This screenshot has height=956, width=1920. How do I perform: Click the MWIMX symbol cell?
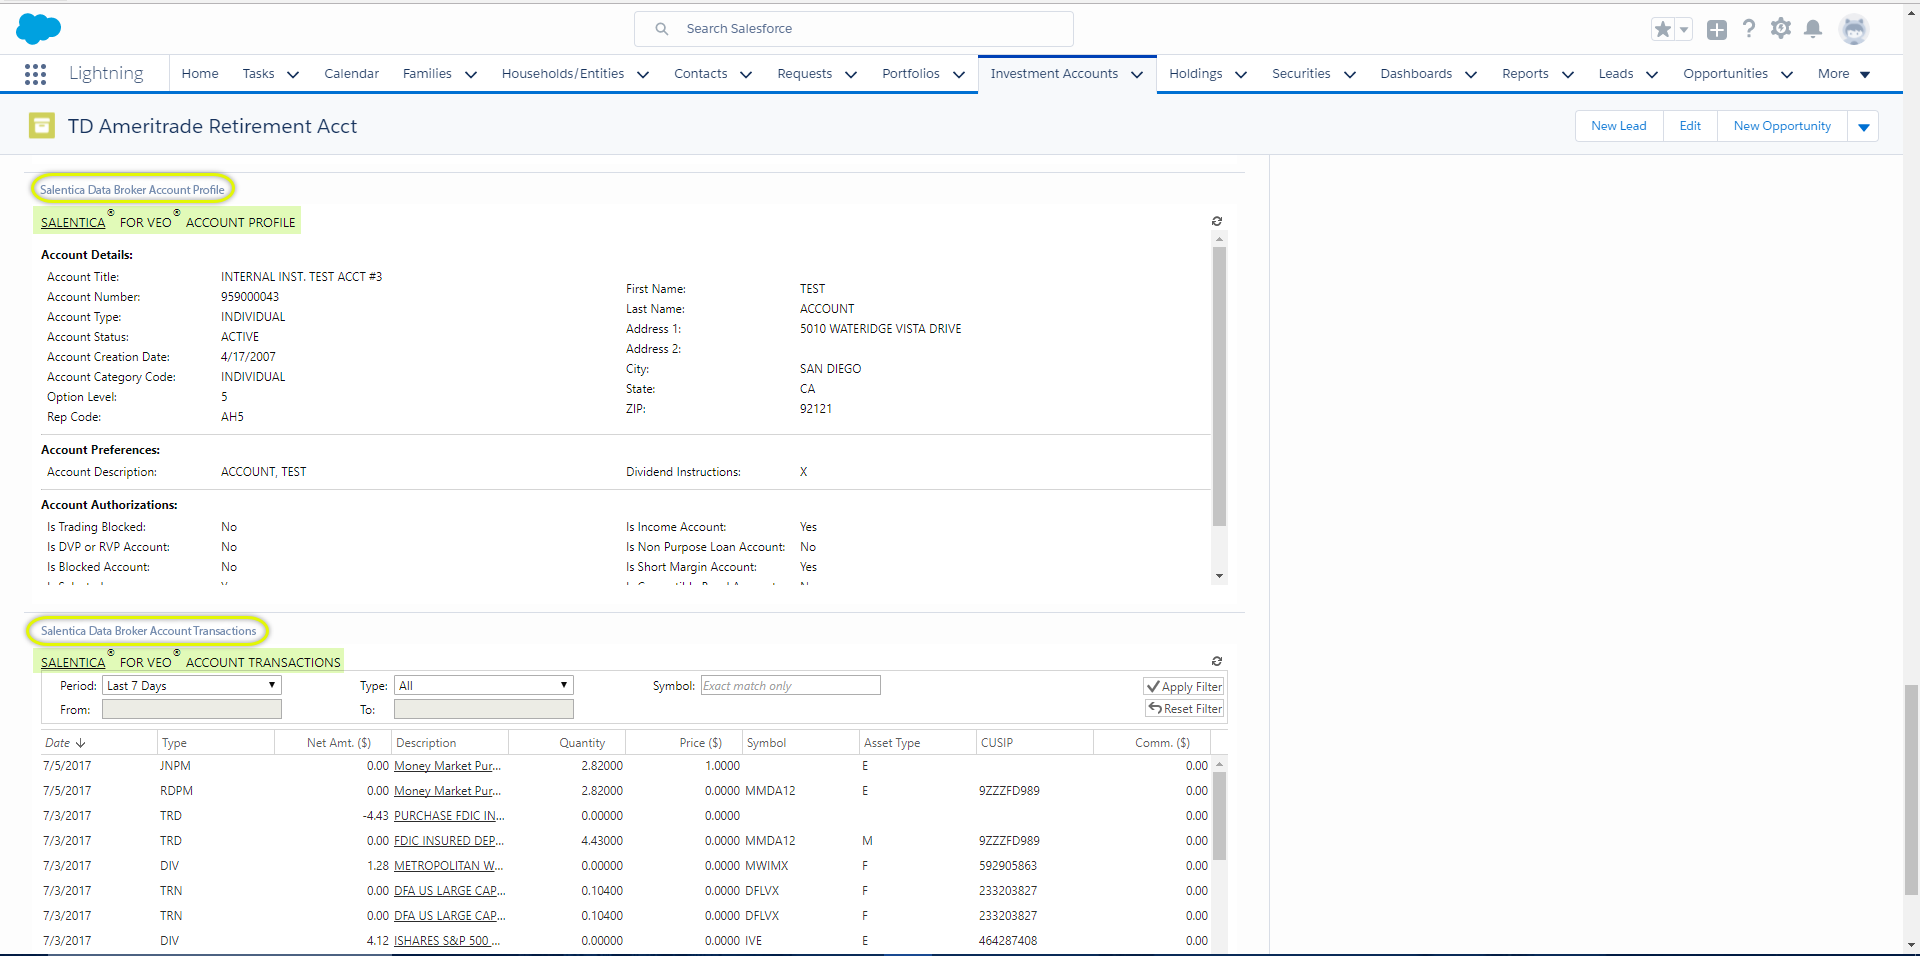coord(767,866)
